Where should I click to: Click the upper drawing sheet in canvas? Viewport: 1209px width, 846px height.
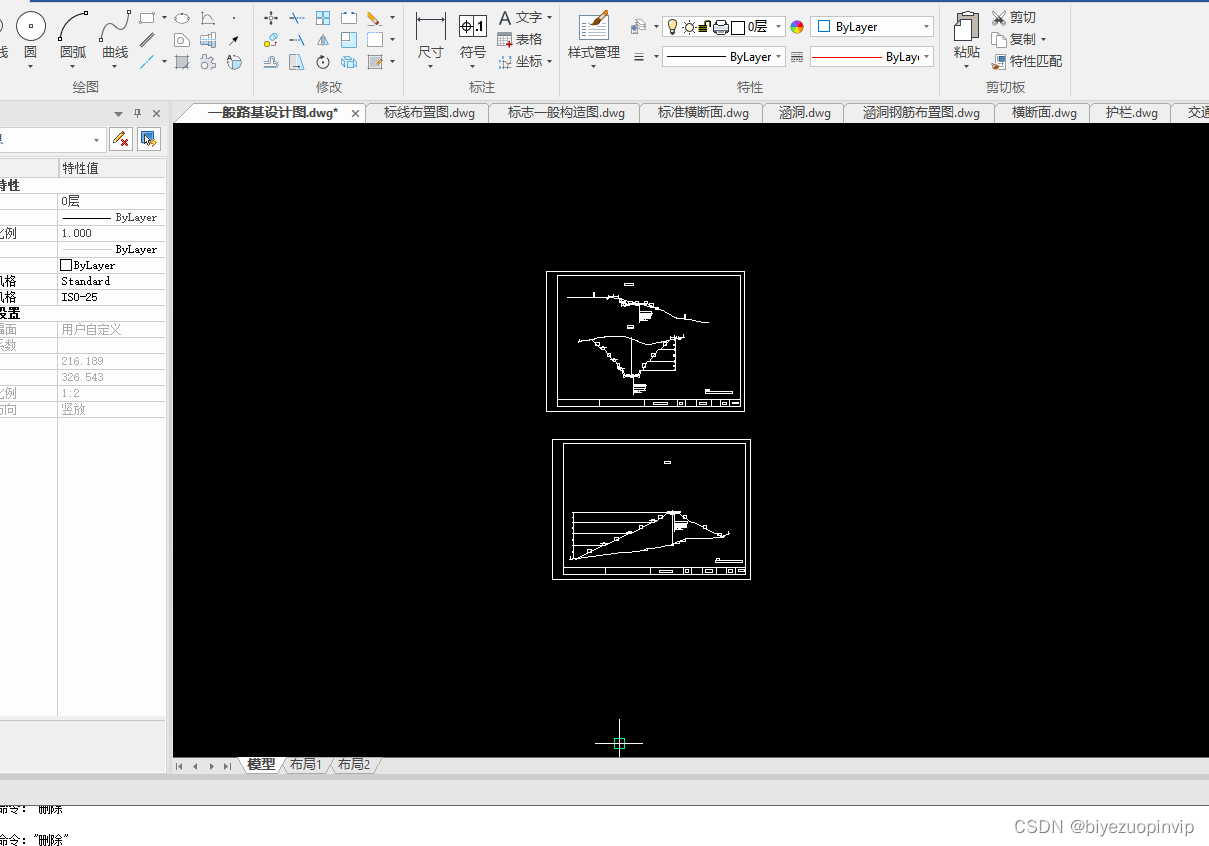(x=645, y=341)
